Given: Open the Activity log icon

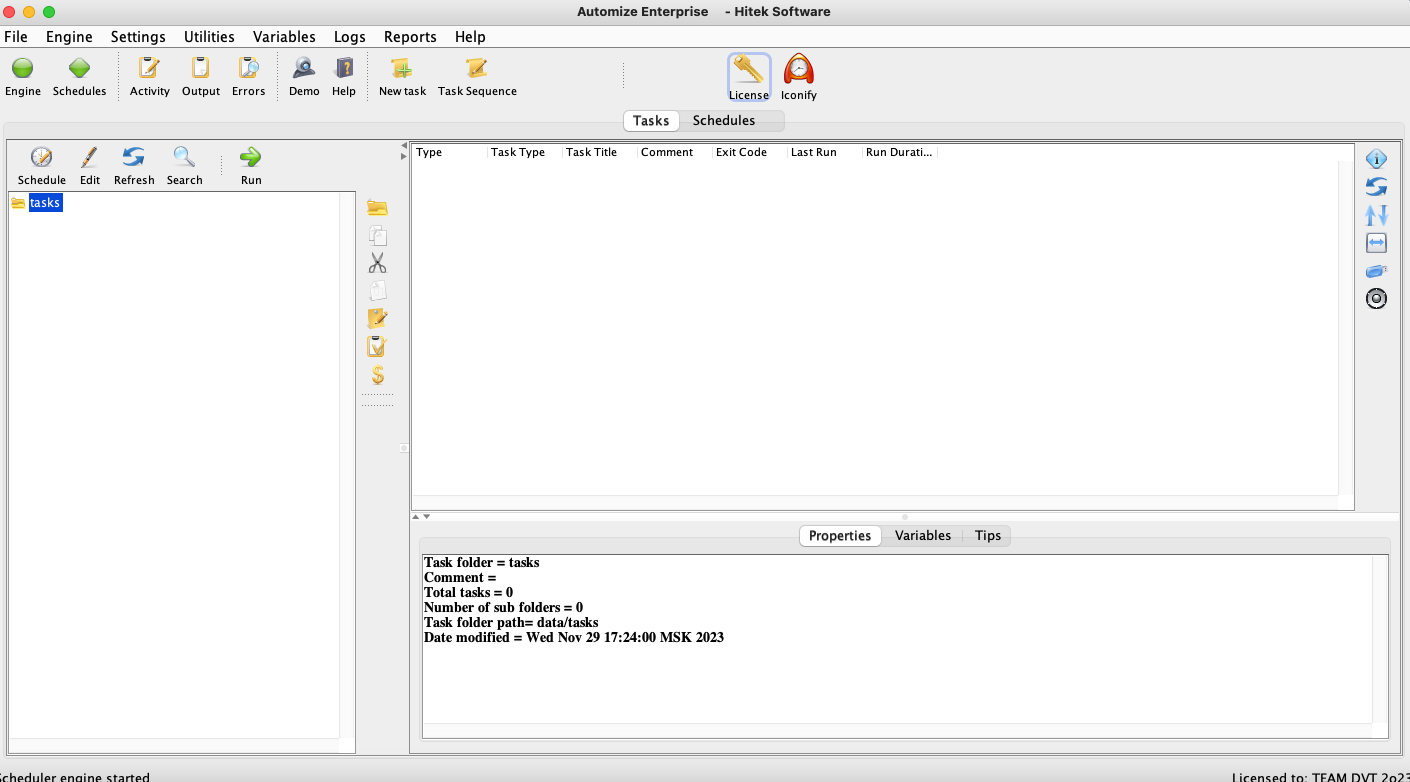Looking at the screenshot, I should (150, 69).
